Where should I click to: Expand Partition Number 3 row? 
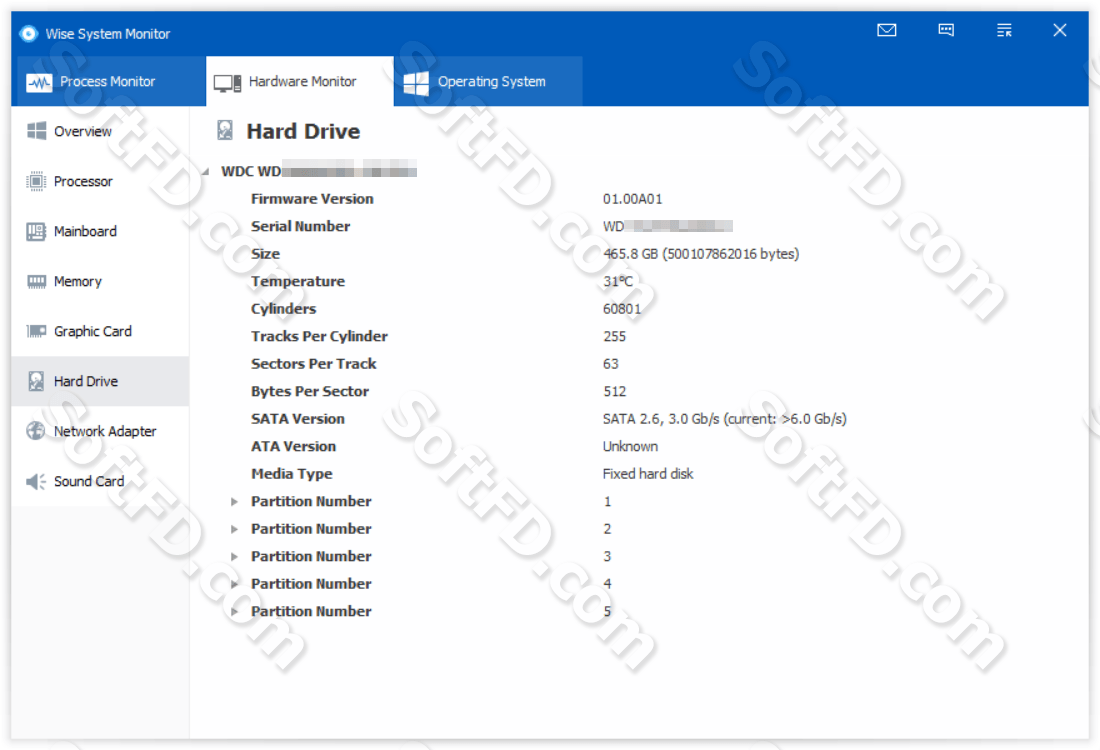(234, 556)
